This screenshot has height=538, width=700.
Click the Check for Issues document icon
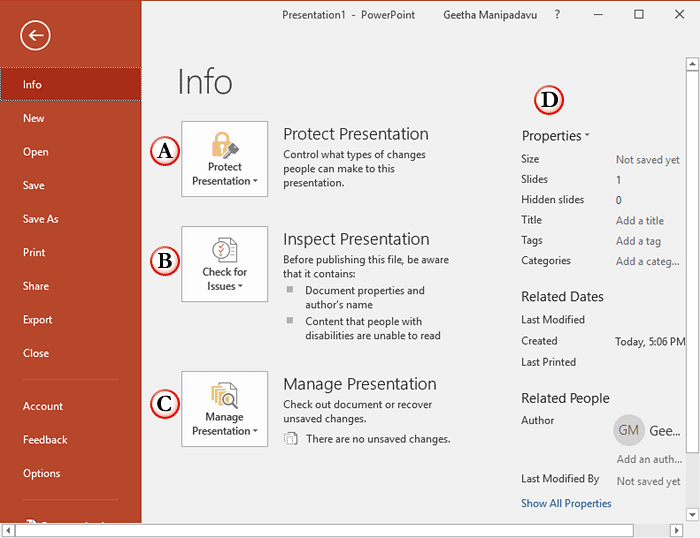point(224,250)
